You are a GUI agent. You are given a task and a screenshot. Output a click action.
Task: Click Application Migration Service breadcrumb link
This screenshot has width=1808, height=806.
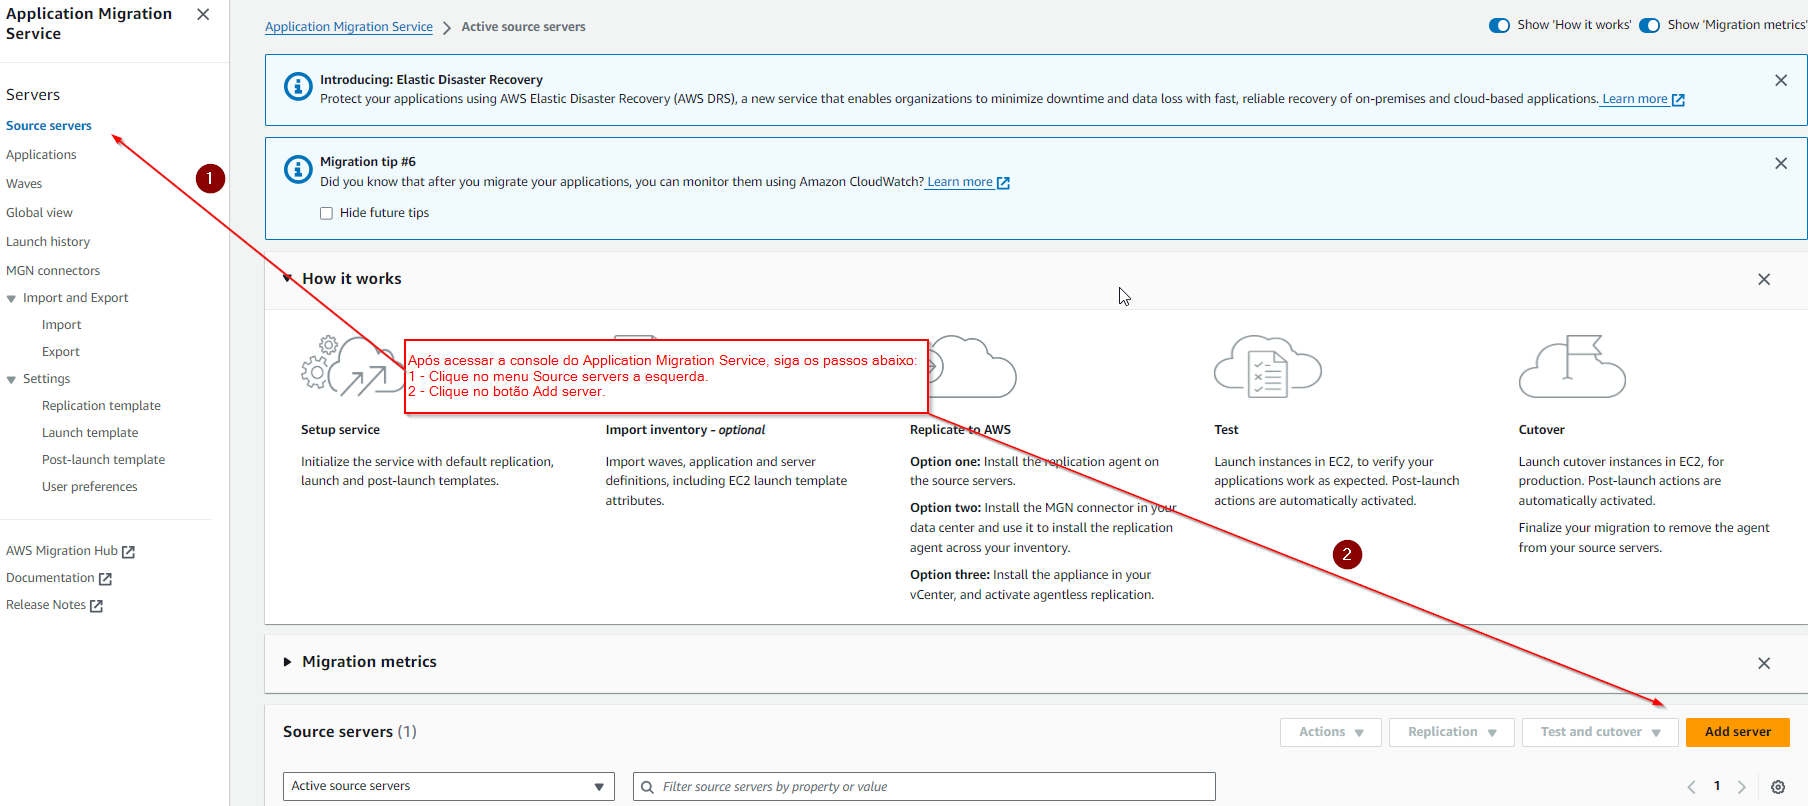pos(348,27)
